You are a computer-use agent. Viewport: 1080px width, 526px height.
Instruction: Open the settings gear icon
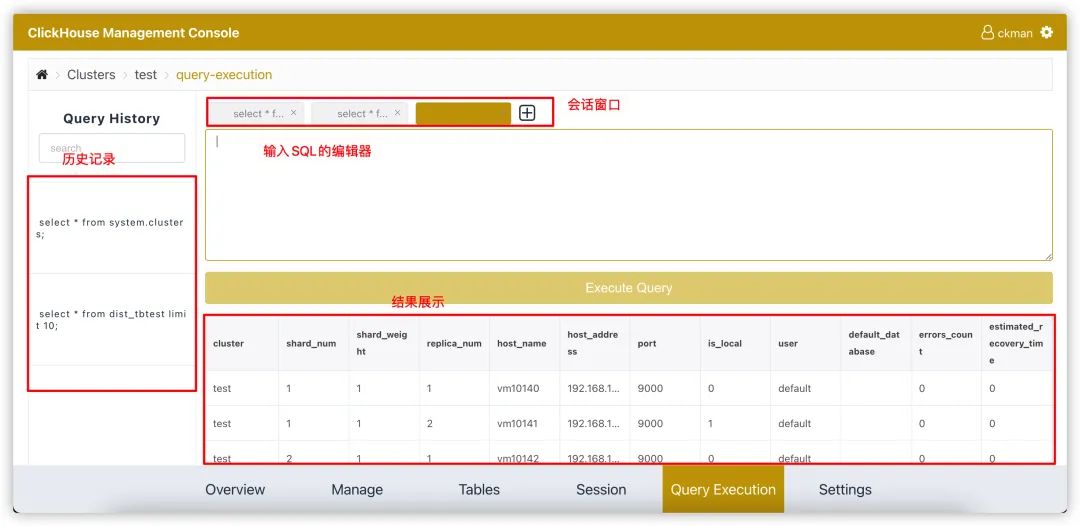1047,32
